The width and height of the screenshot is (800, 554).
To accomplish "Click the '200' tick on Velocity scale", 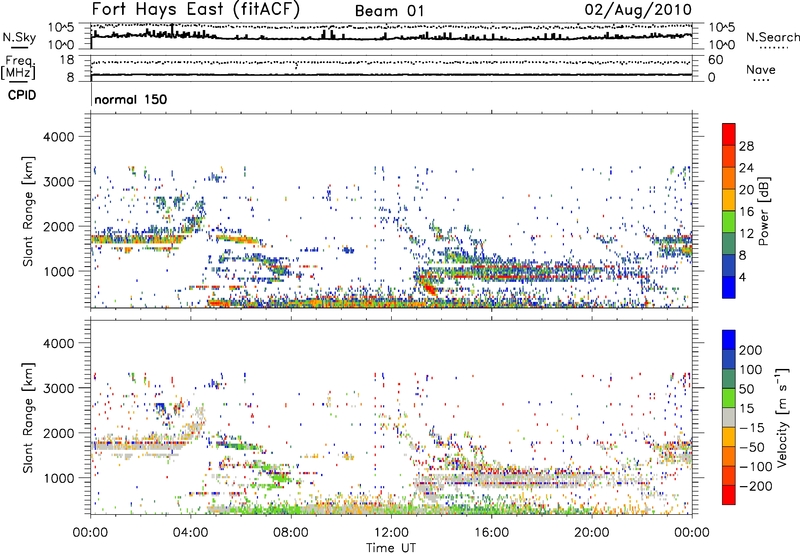I will pyautogui.click(x=751, y=350).
